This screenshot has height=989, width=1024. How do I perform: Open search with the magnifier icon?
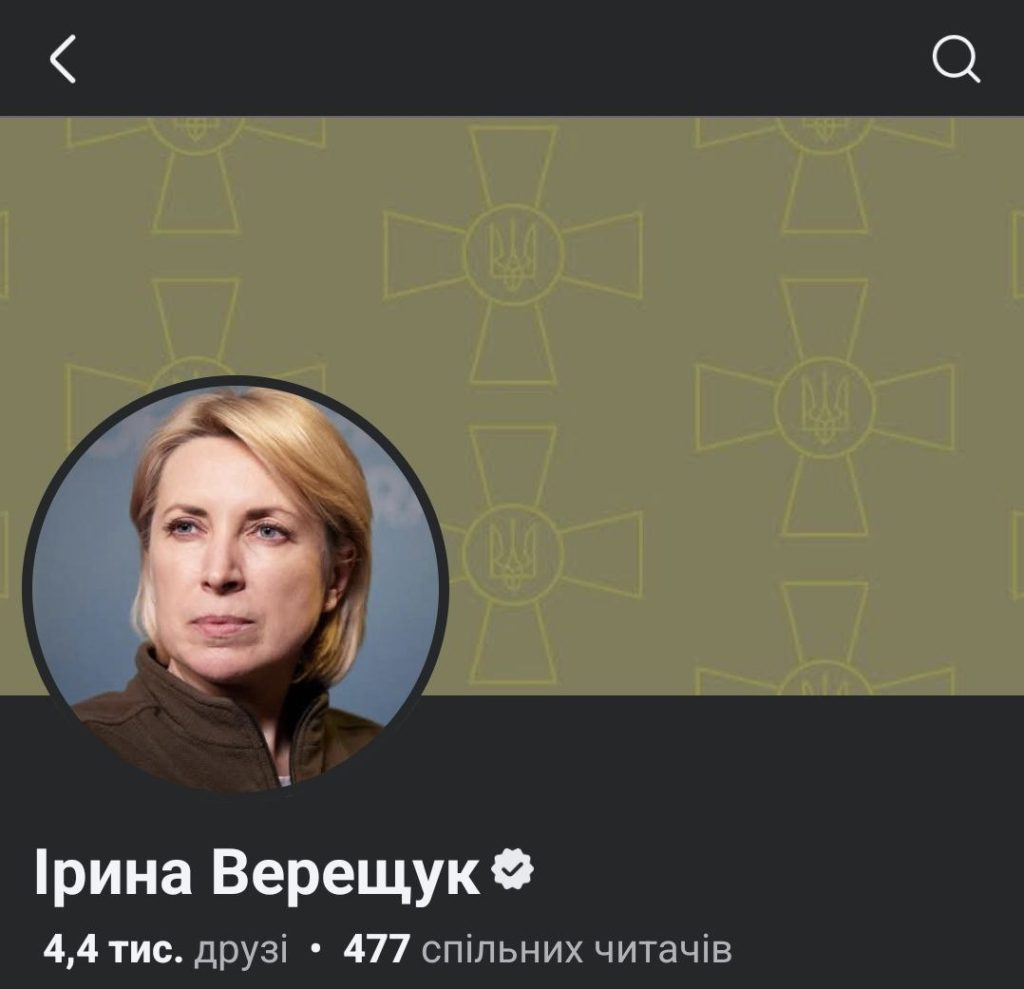click(x=956, y=59)
